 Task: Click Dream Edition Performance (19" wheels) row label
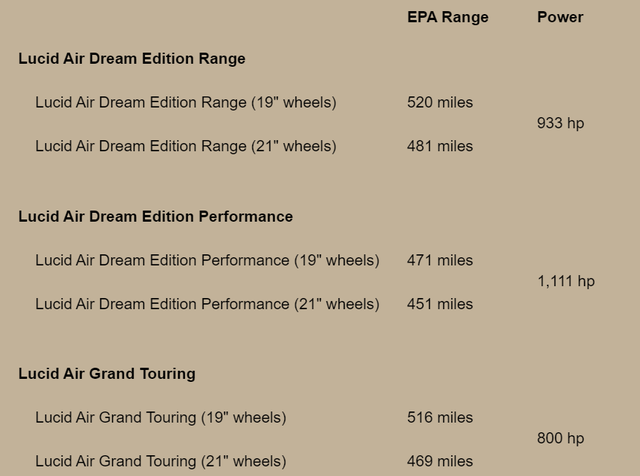pos(207,260)
